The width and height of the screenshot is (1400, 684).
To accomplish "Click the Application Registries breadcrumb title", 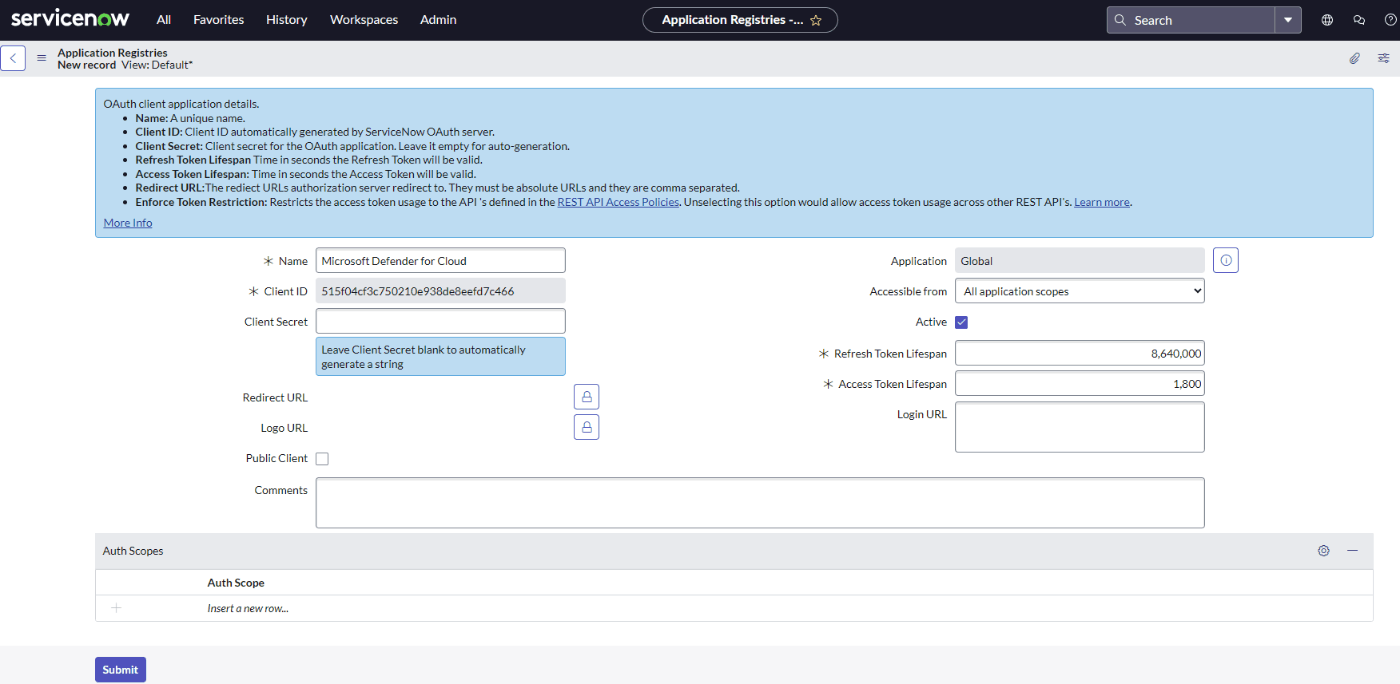I will pos(113,53).
